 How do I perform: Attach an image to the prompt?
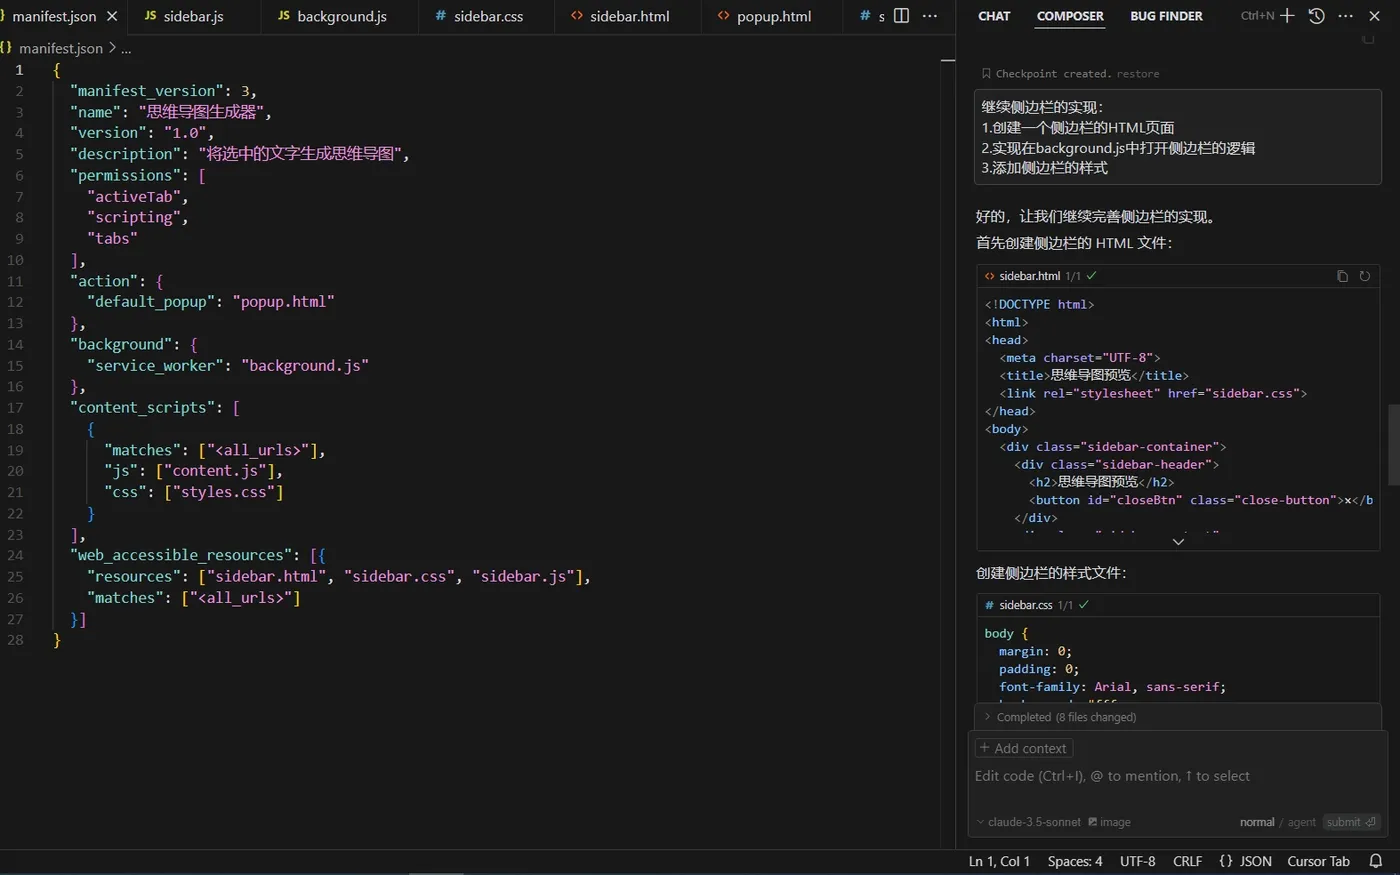click(1109, 822)
